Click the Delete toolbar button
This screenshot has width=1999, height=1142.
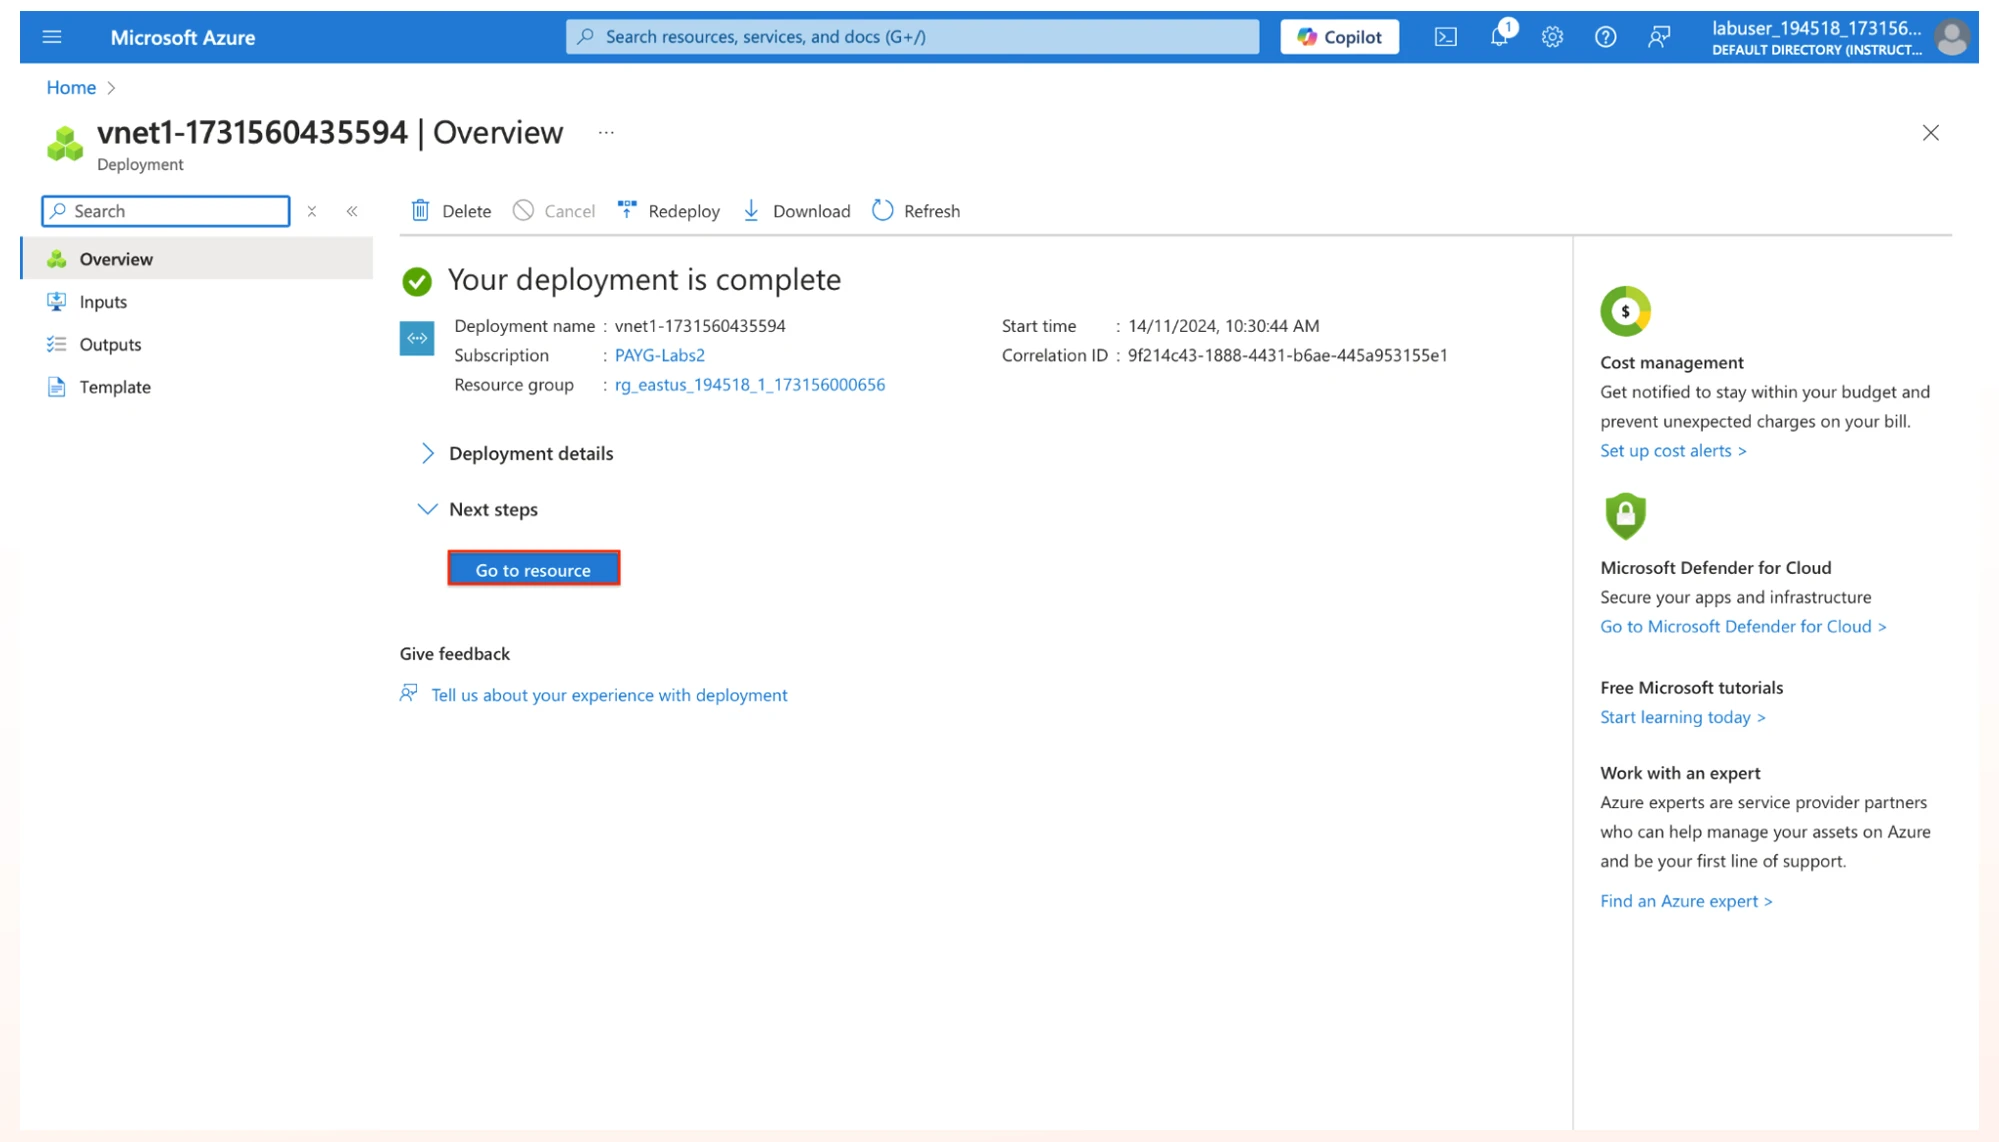(x=451, y=211)
